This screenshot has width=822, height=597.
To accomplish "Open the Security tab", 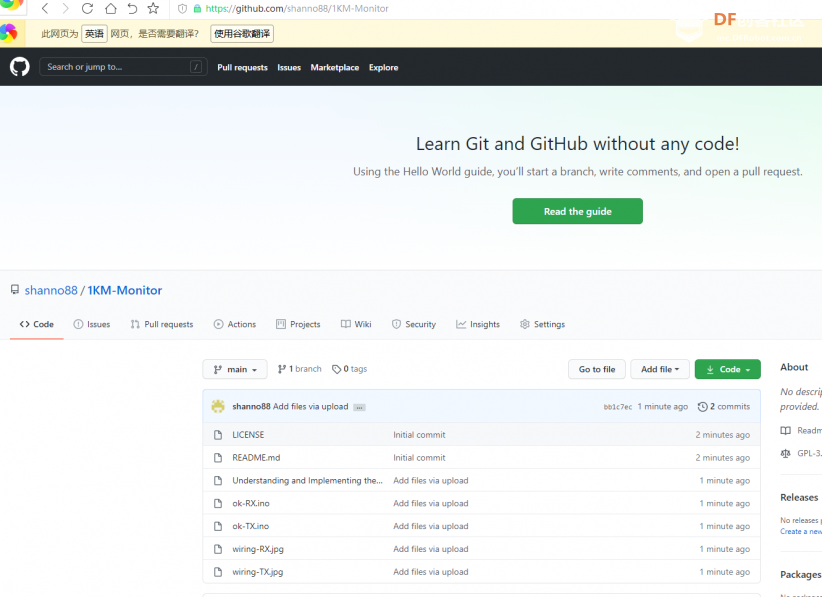I will [414, 324].
